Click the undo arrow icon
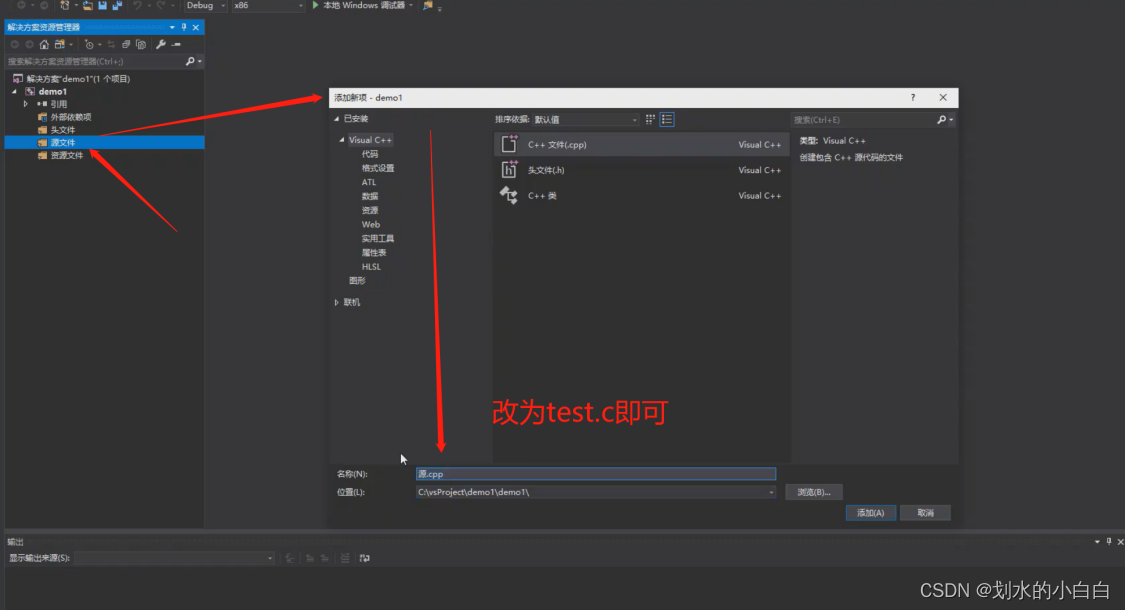Image resolution: width=1125 pixels, height=610 pixels. pos(137,5)
